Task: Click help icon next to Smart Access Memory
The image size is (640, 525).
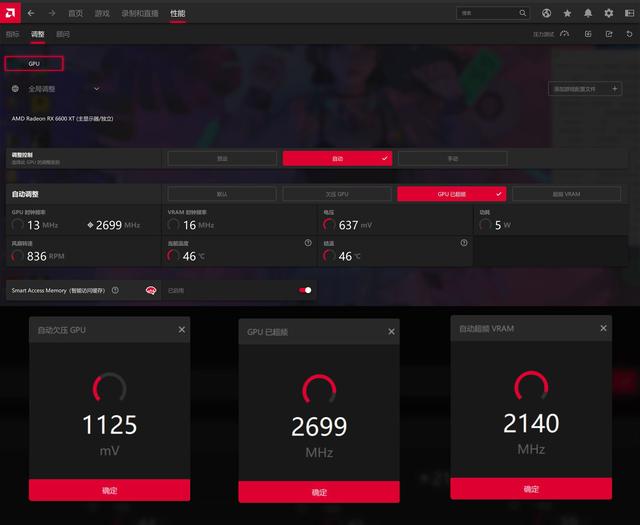Action: (116, 290)
